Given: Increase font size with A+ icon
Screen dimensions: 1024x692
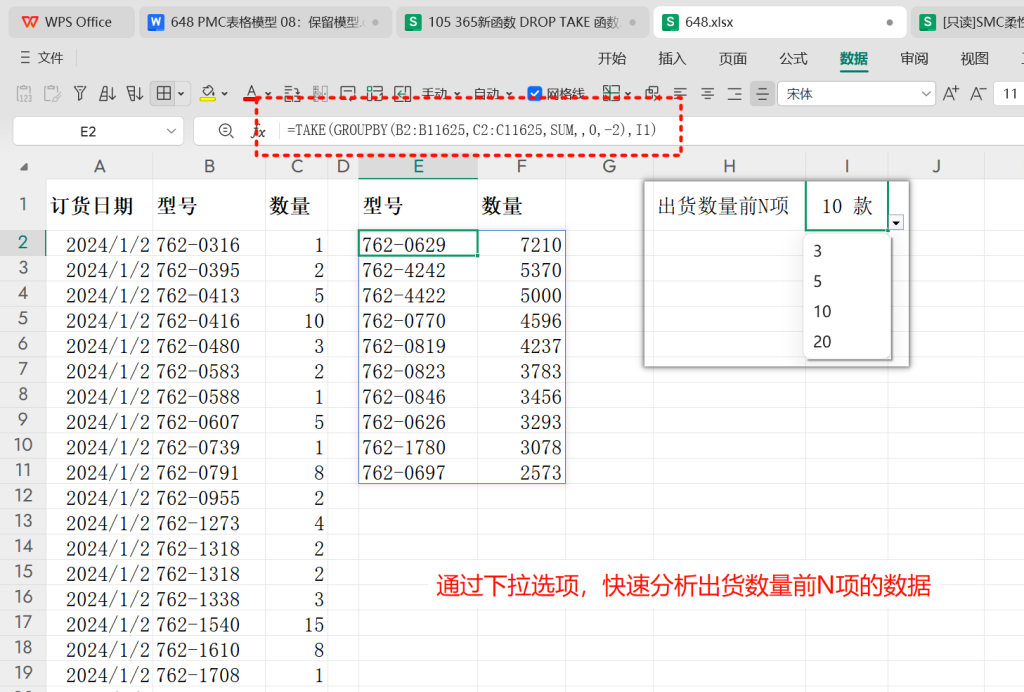Looking at the screenshot, I should click(x=951, y=94).
